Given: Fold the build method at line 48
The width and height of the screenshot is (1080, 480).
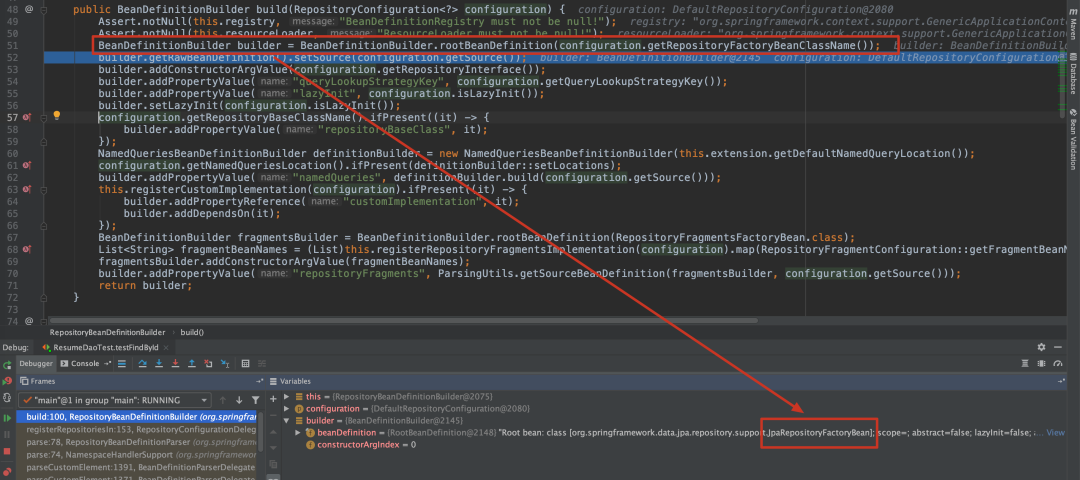Looking at the screenshot, I should tap(43, 10).
